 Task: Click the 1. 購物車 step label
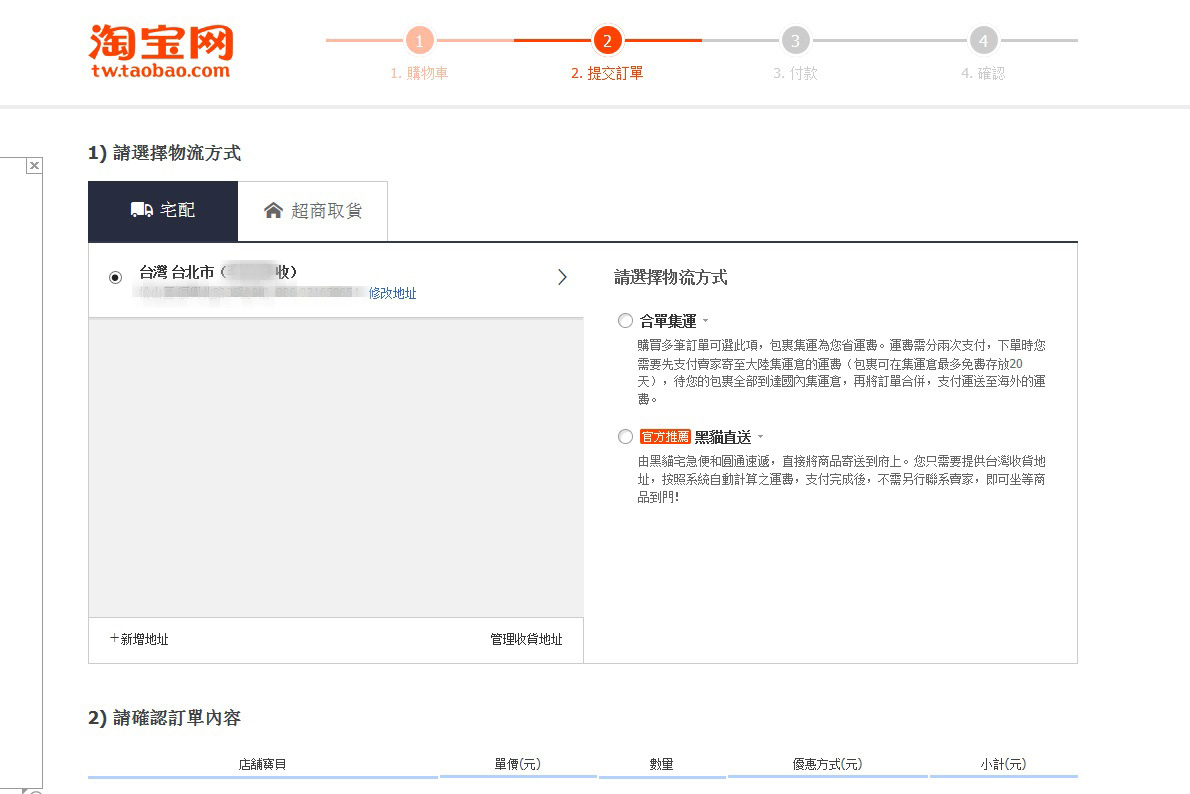click(x=419, y=74)
